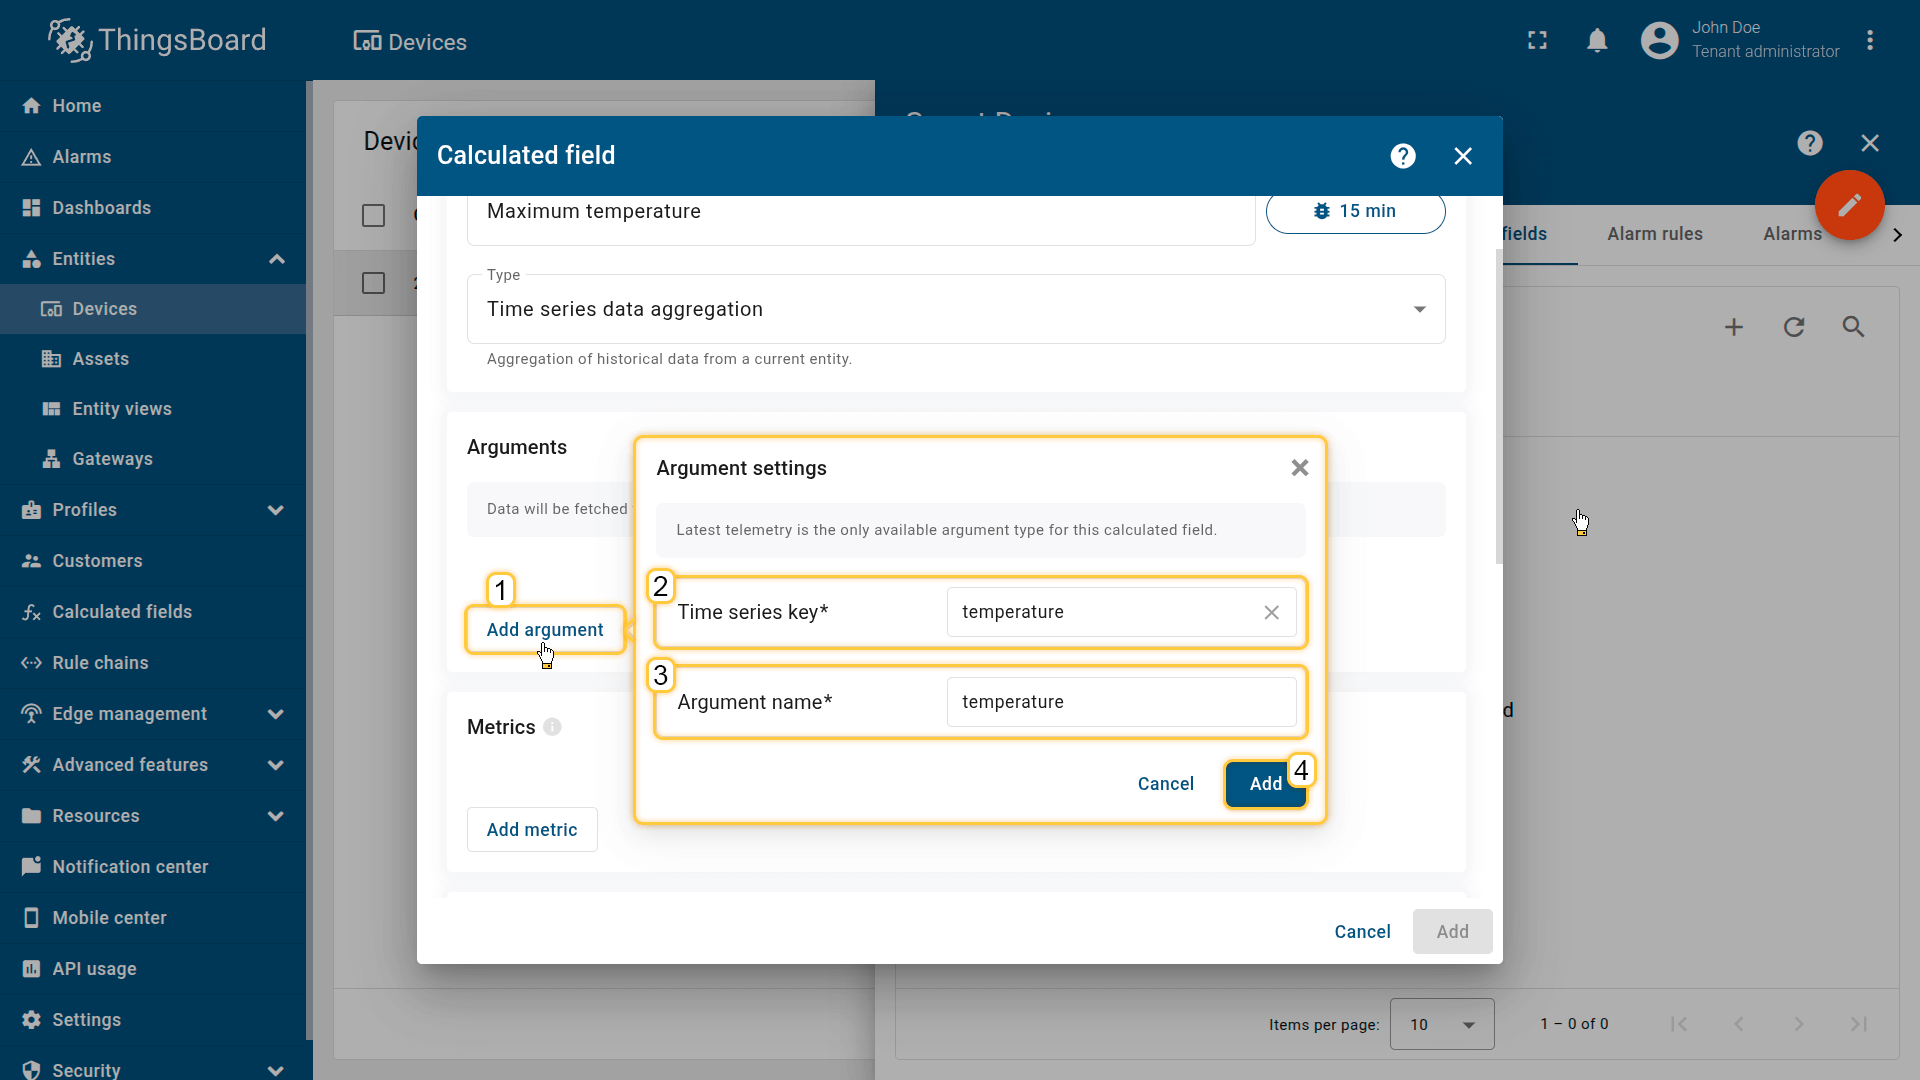Screen dimensions: 1920x1080
Task: Collapse the Entities menu section
Action: click(x=277, y=260)
